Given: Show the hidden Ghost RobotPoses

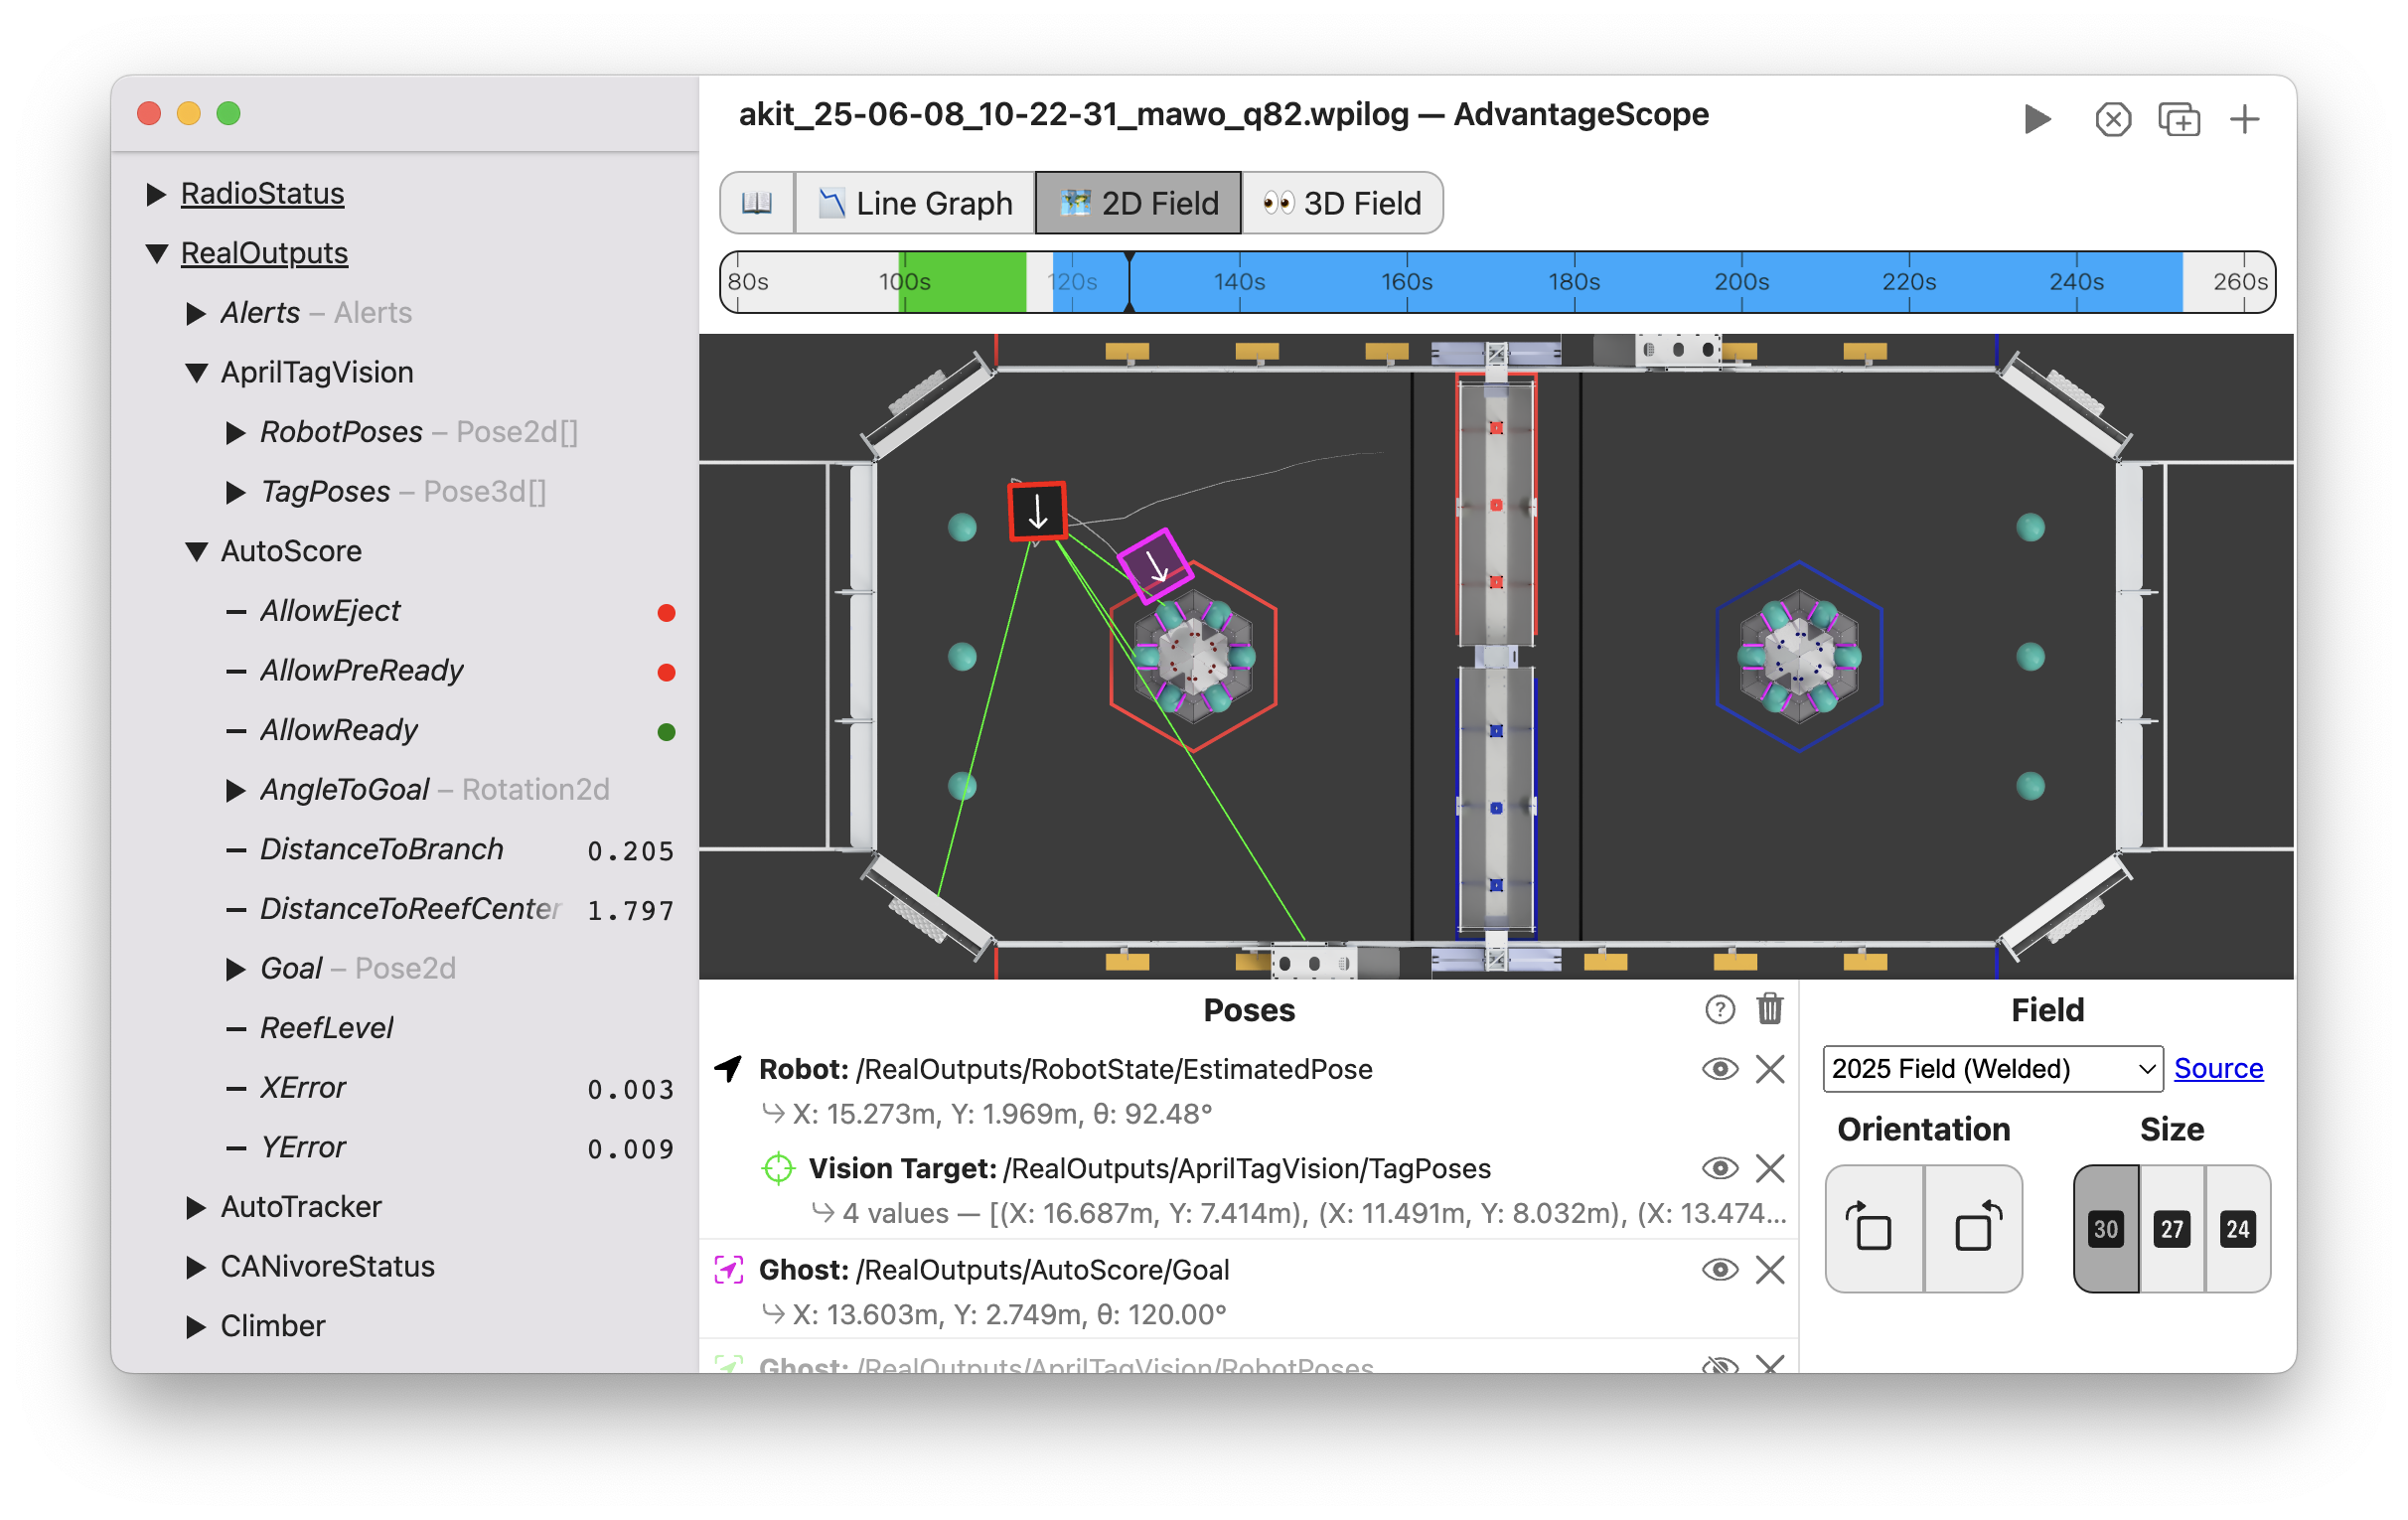Looking at the screenshot, I should point(1720,1366).
